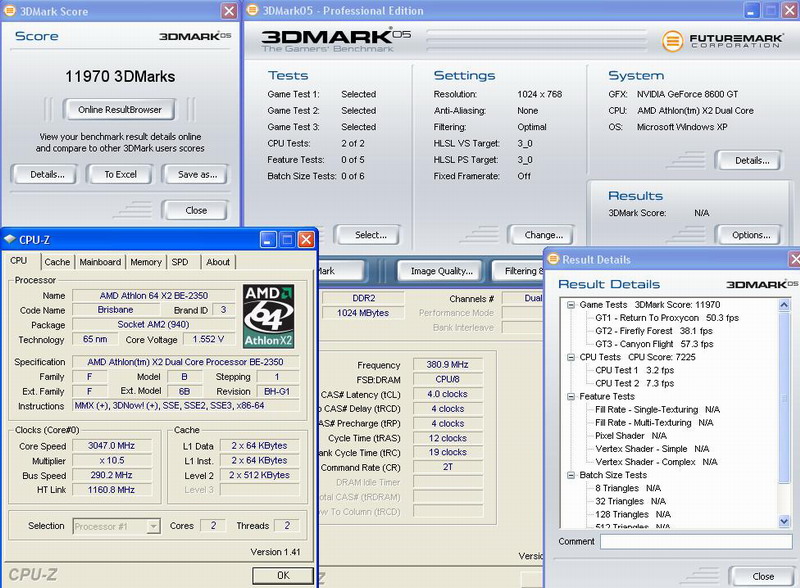The width and height of the screenshot is (800, 588).
Task: Minimize the CPU-Z window
Action: point(268,239)
